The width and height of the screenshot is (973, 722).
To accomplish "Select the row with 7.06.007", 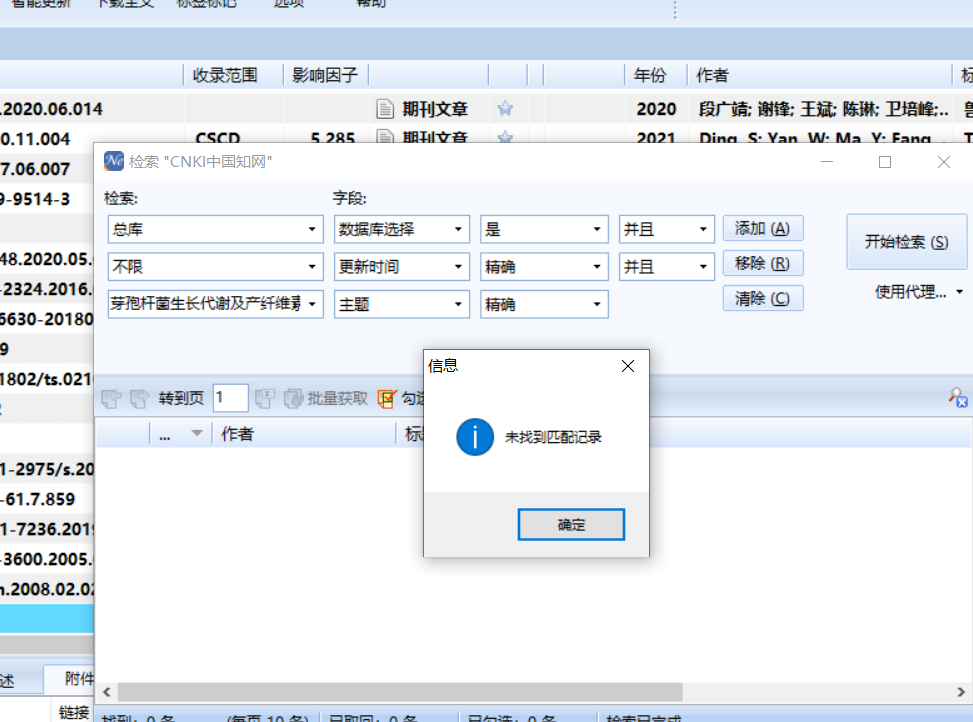I will (47, 169).
